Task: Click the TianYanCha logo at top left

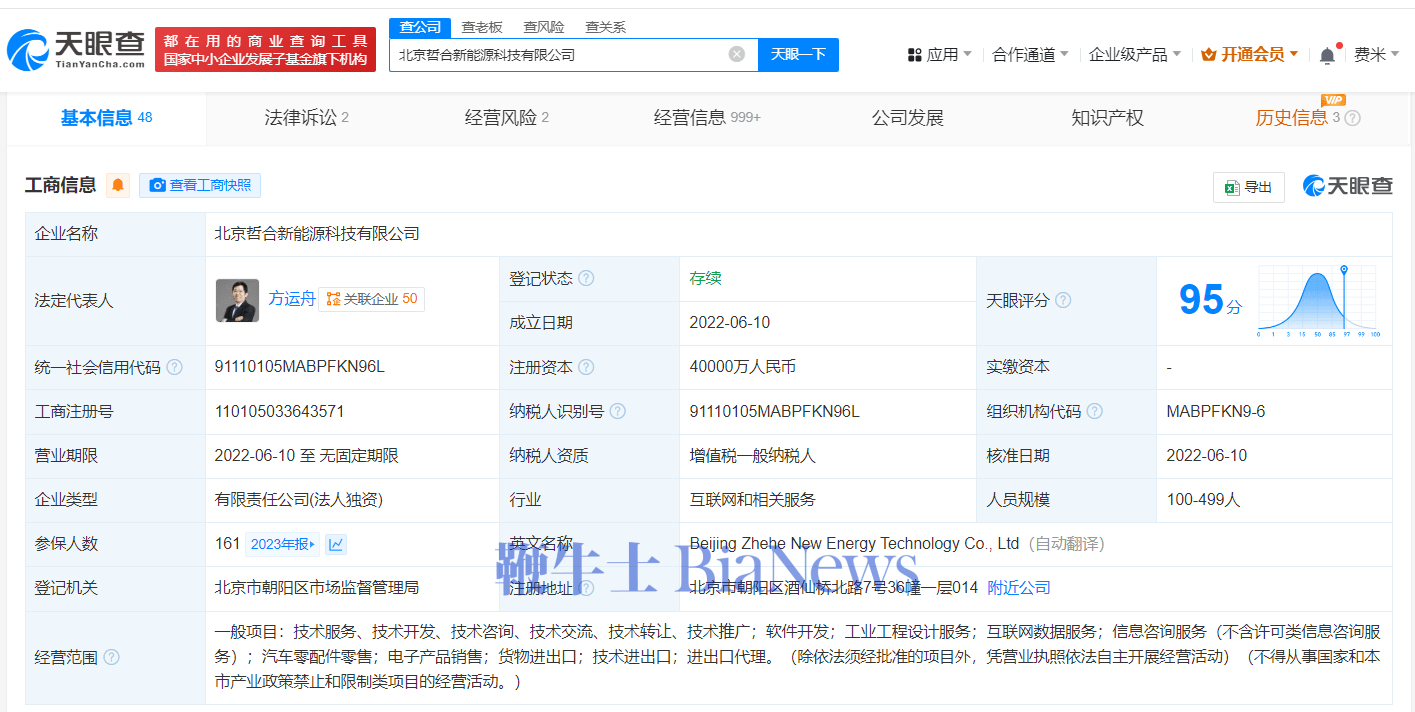Action: (x=76, y=49)
